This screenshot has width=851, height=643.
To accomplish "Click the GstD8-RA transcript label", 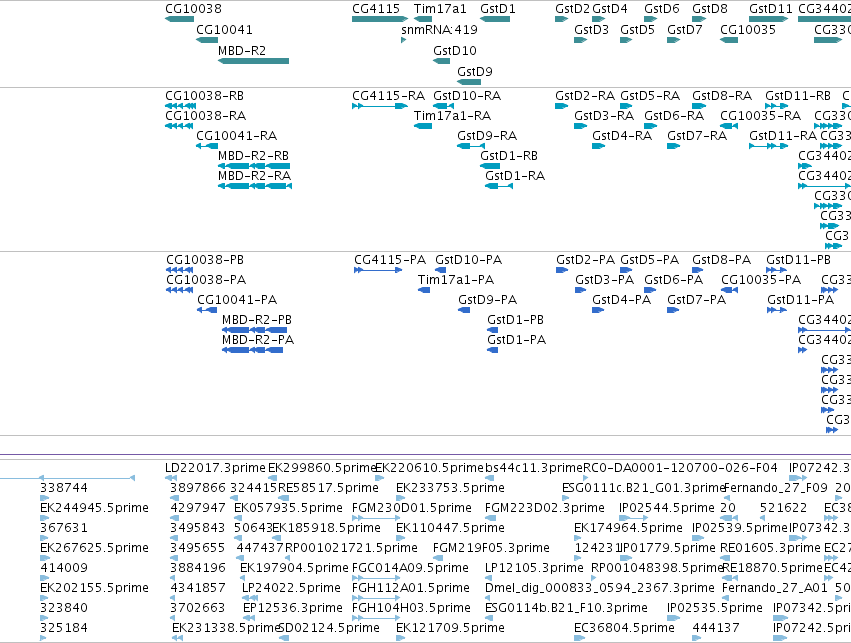I will point(722,96).
